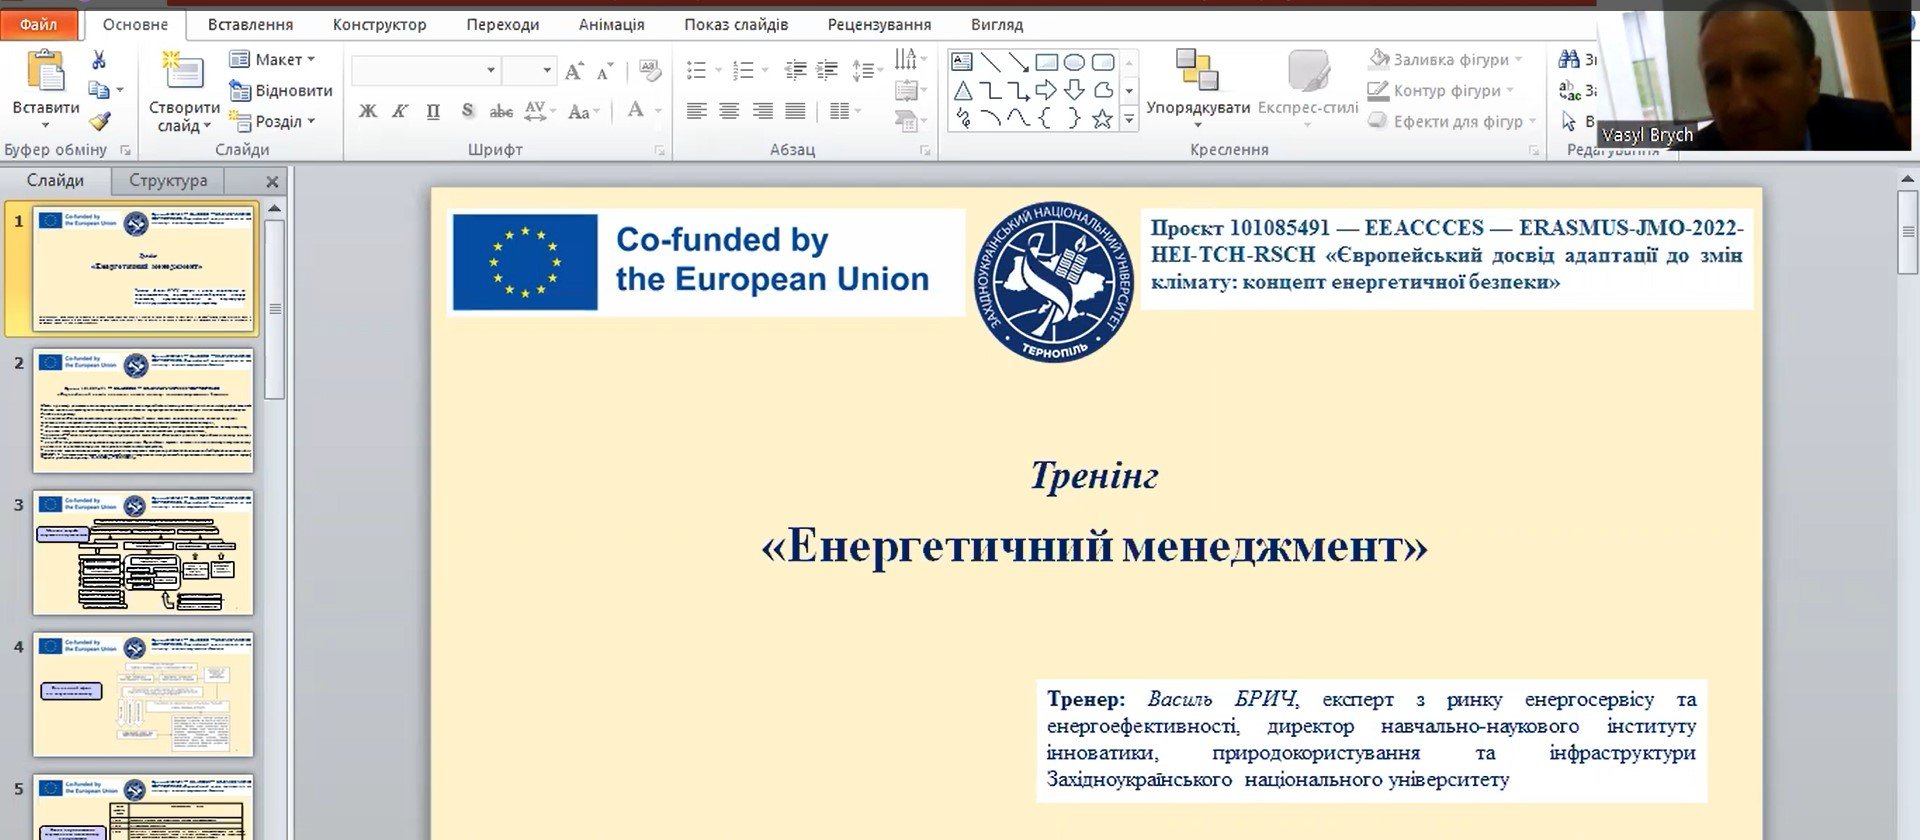This screenshot has height=840, width=1920.
Task: Open the font size dropdown
Action: 547,70
